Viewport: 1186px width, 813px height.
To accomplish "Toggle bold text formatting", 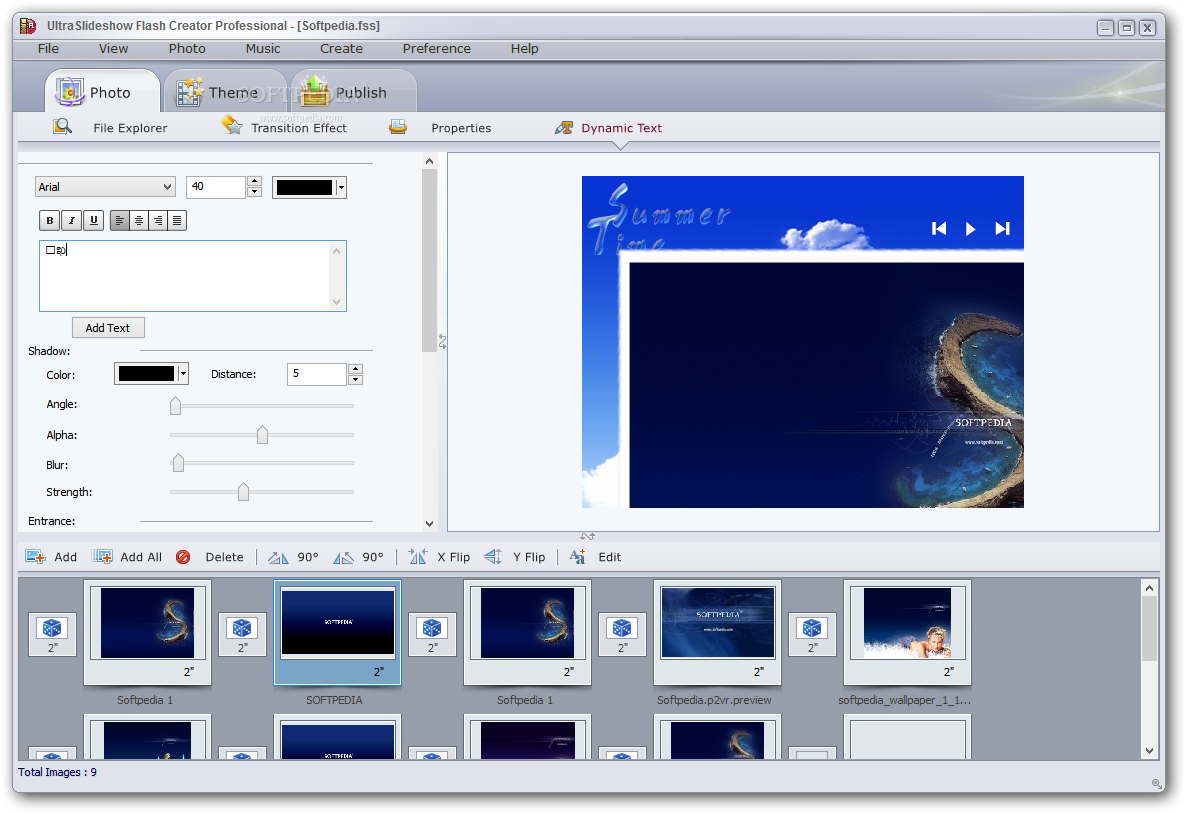I will coord(50,220).
